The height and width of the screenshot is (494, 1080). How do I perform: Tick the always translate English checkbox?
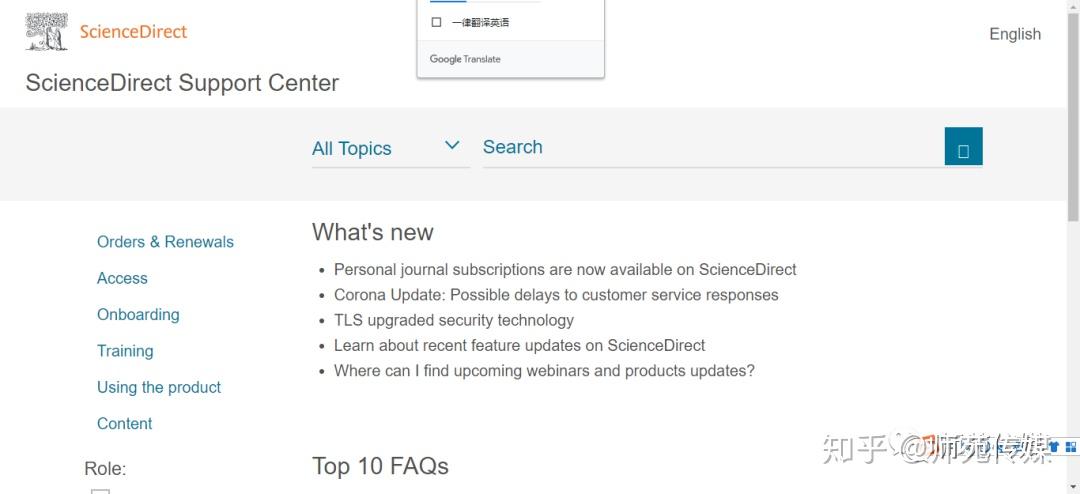436,22
